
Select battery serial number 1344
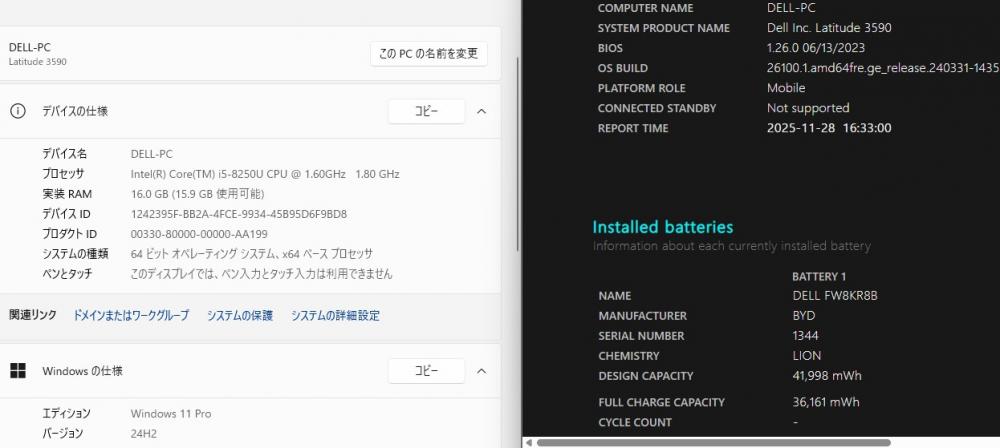tap(805, 336)
